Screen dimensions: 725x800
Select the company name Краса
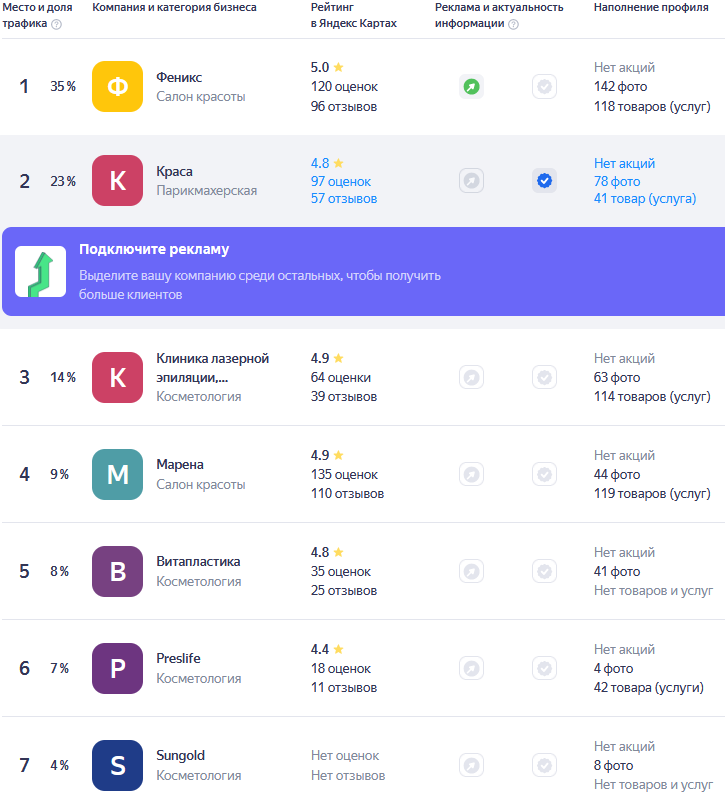174,171
